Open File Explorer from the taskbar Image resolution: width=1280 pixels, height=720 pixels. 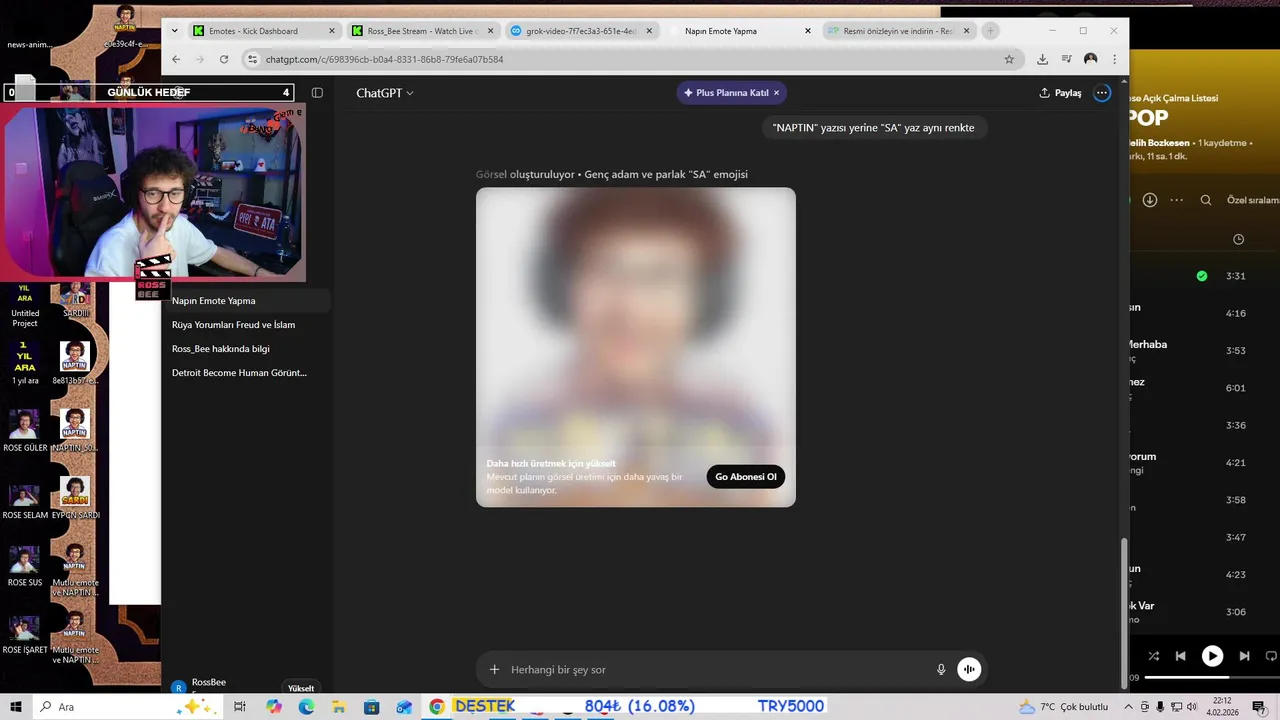tap(339, 707)
